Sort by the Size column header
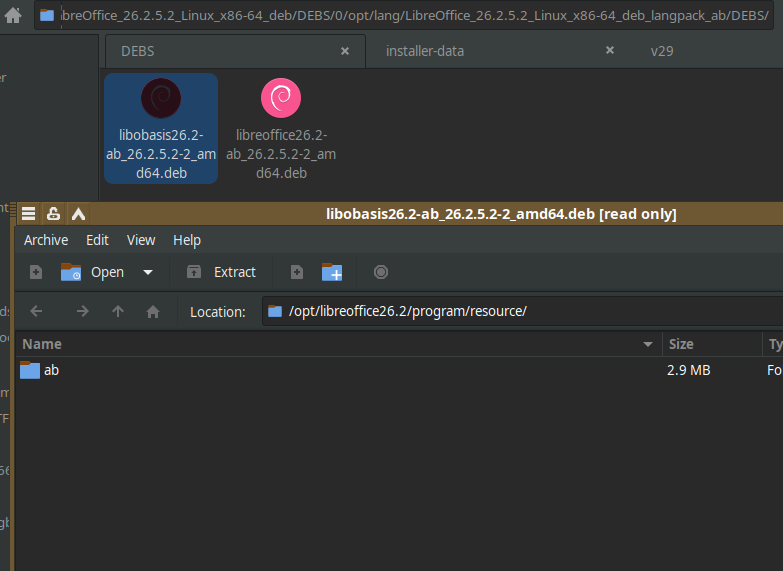The height and width of the screenshot is (571, 783). tap(713, 344)
